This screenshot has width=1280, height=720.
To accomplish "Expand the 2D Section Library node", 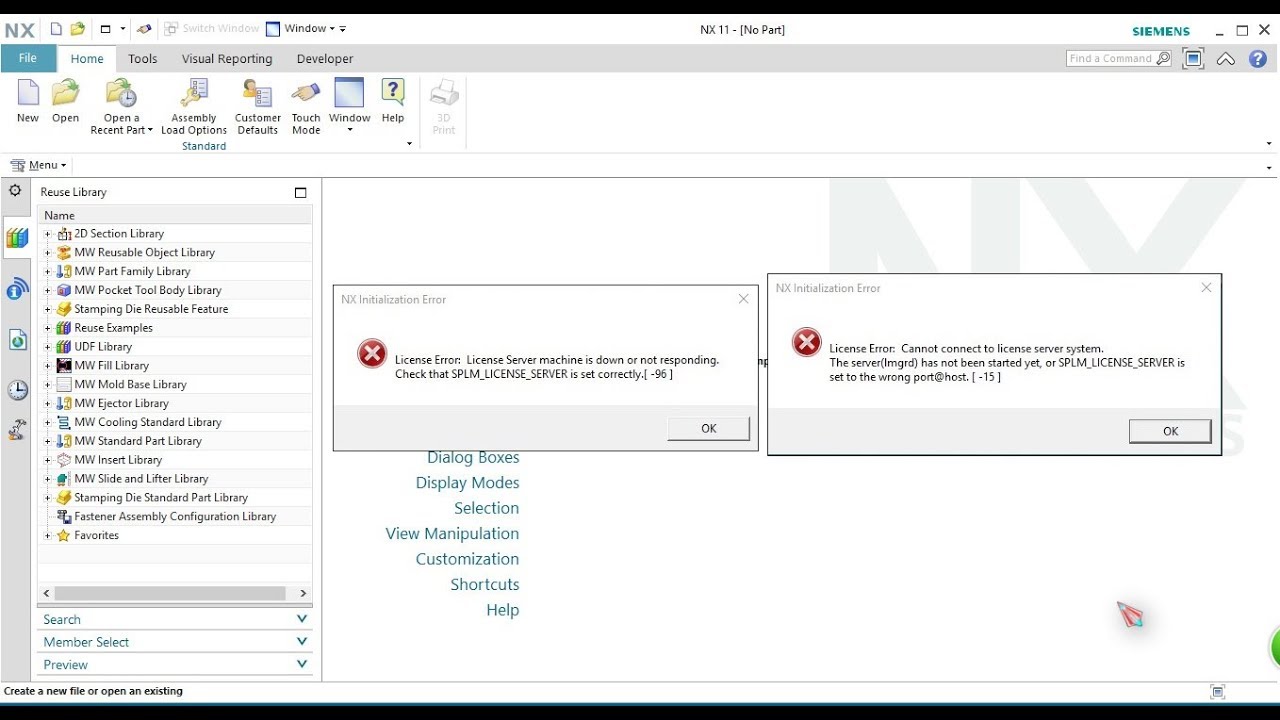I will (48, 234).
